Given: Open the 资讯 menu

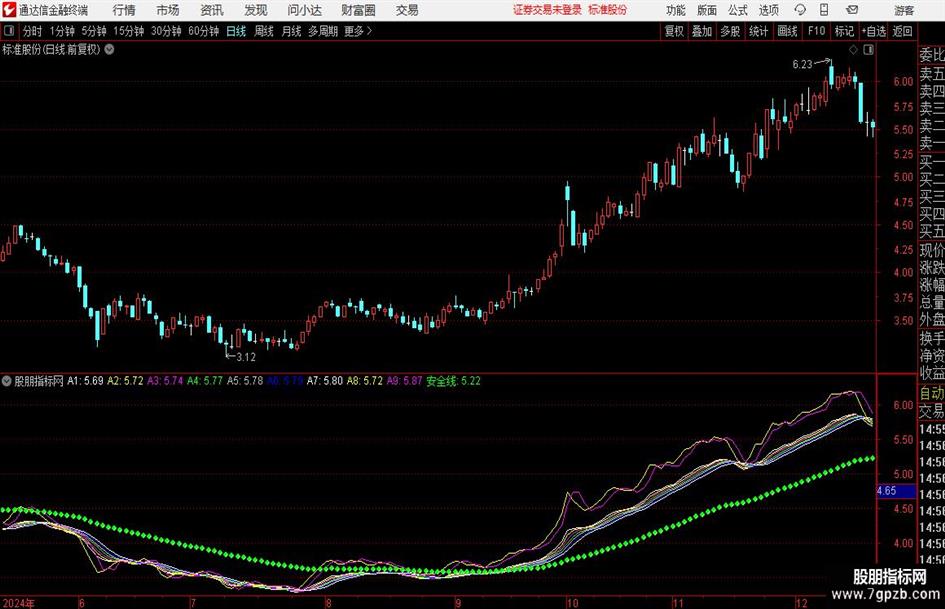Looking at the screenshot, I should [212, 10].
